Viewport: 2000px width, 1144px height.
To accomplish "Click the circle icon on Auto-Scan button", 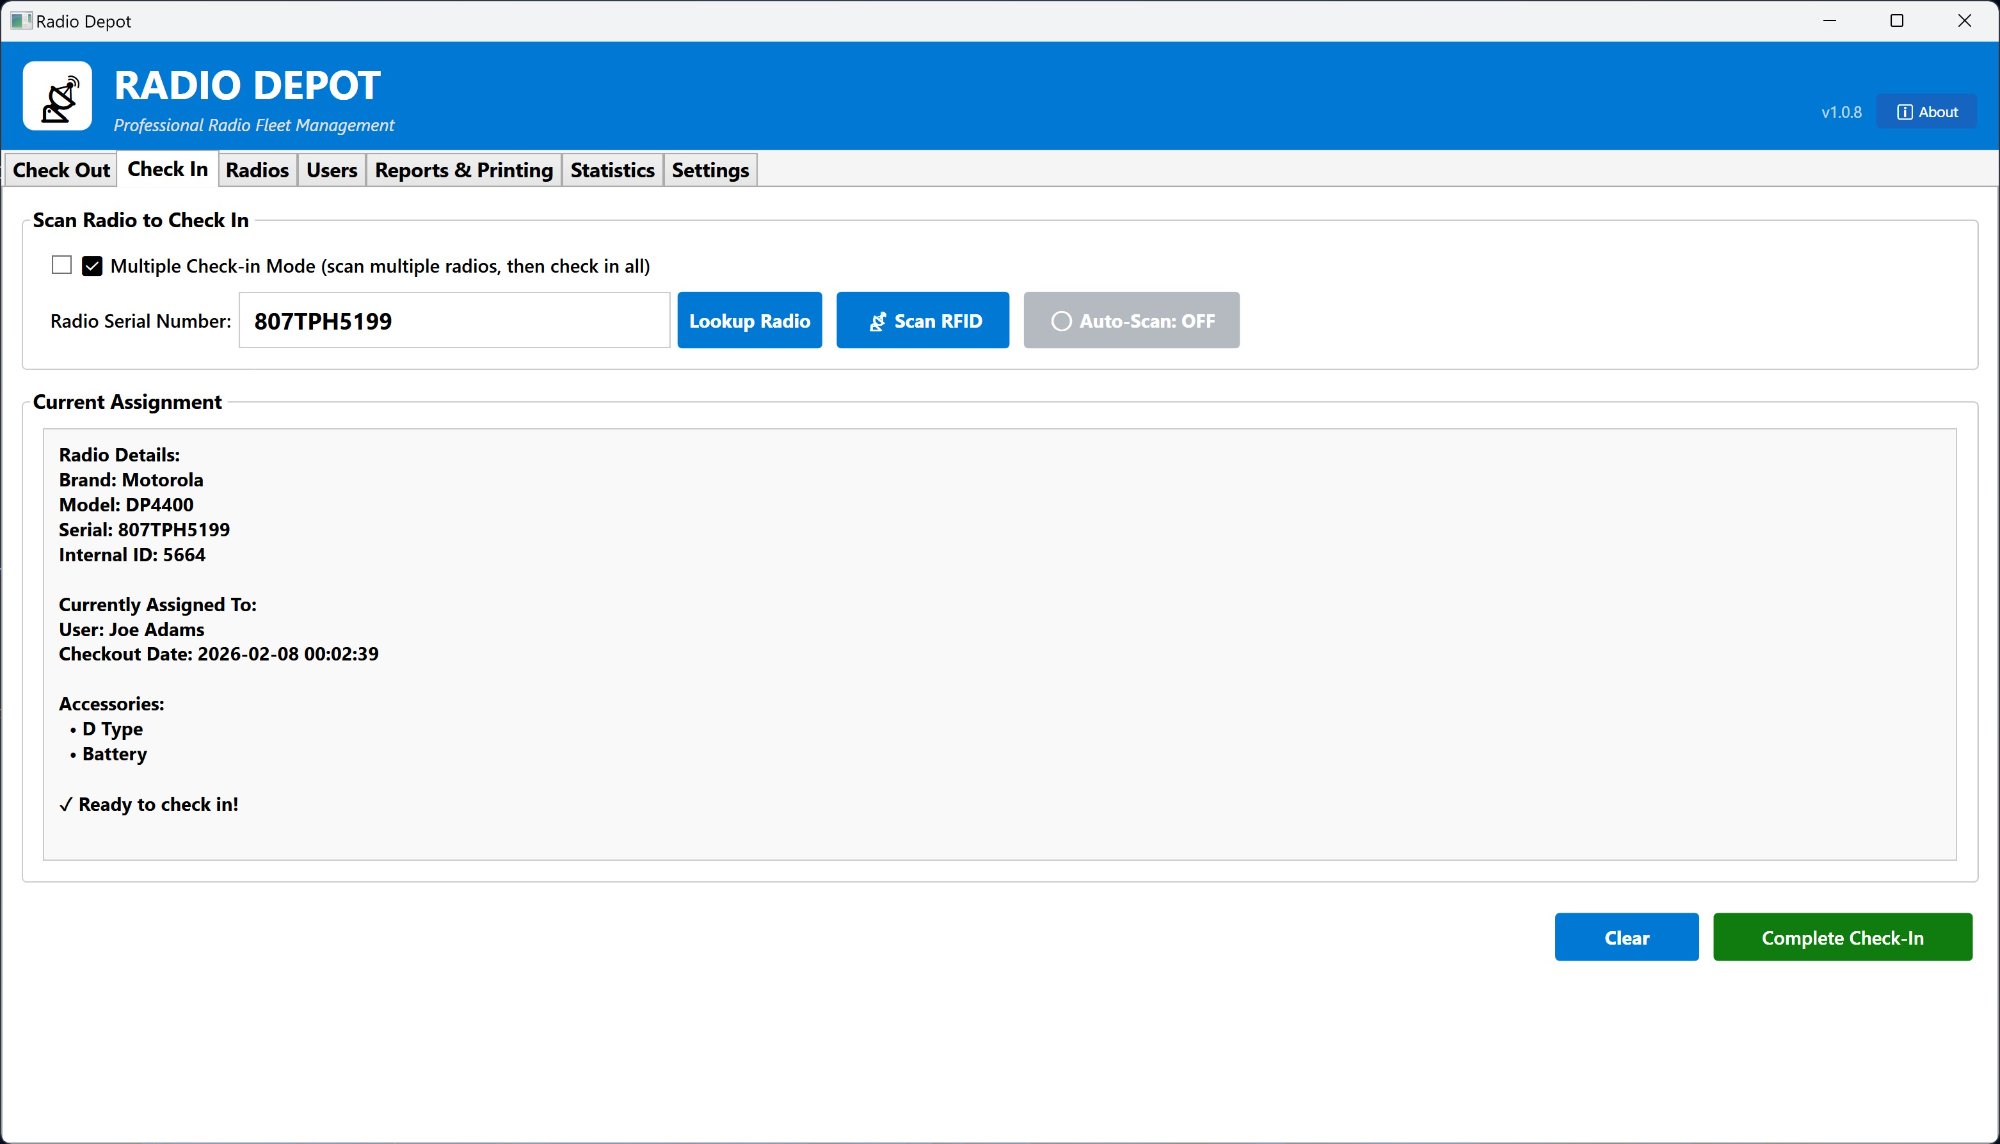I will point(1061,322).
